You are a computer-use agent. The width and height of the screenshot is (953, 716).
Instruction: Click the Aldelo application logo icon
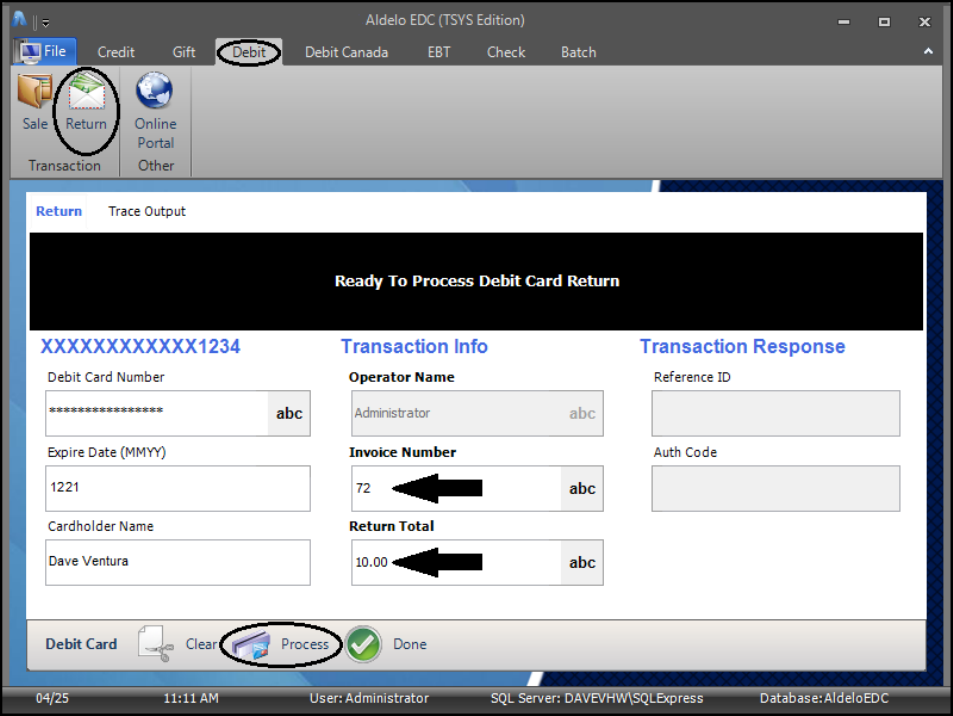pos(19,20)
